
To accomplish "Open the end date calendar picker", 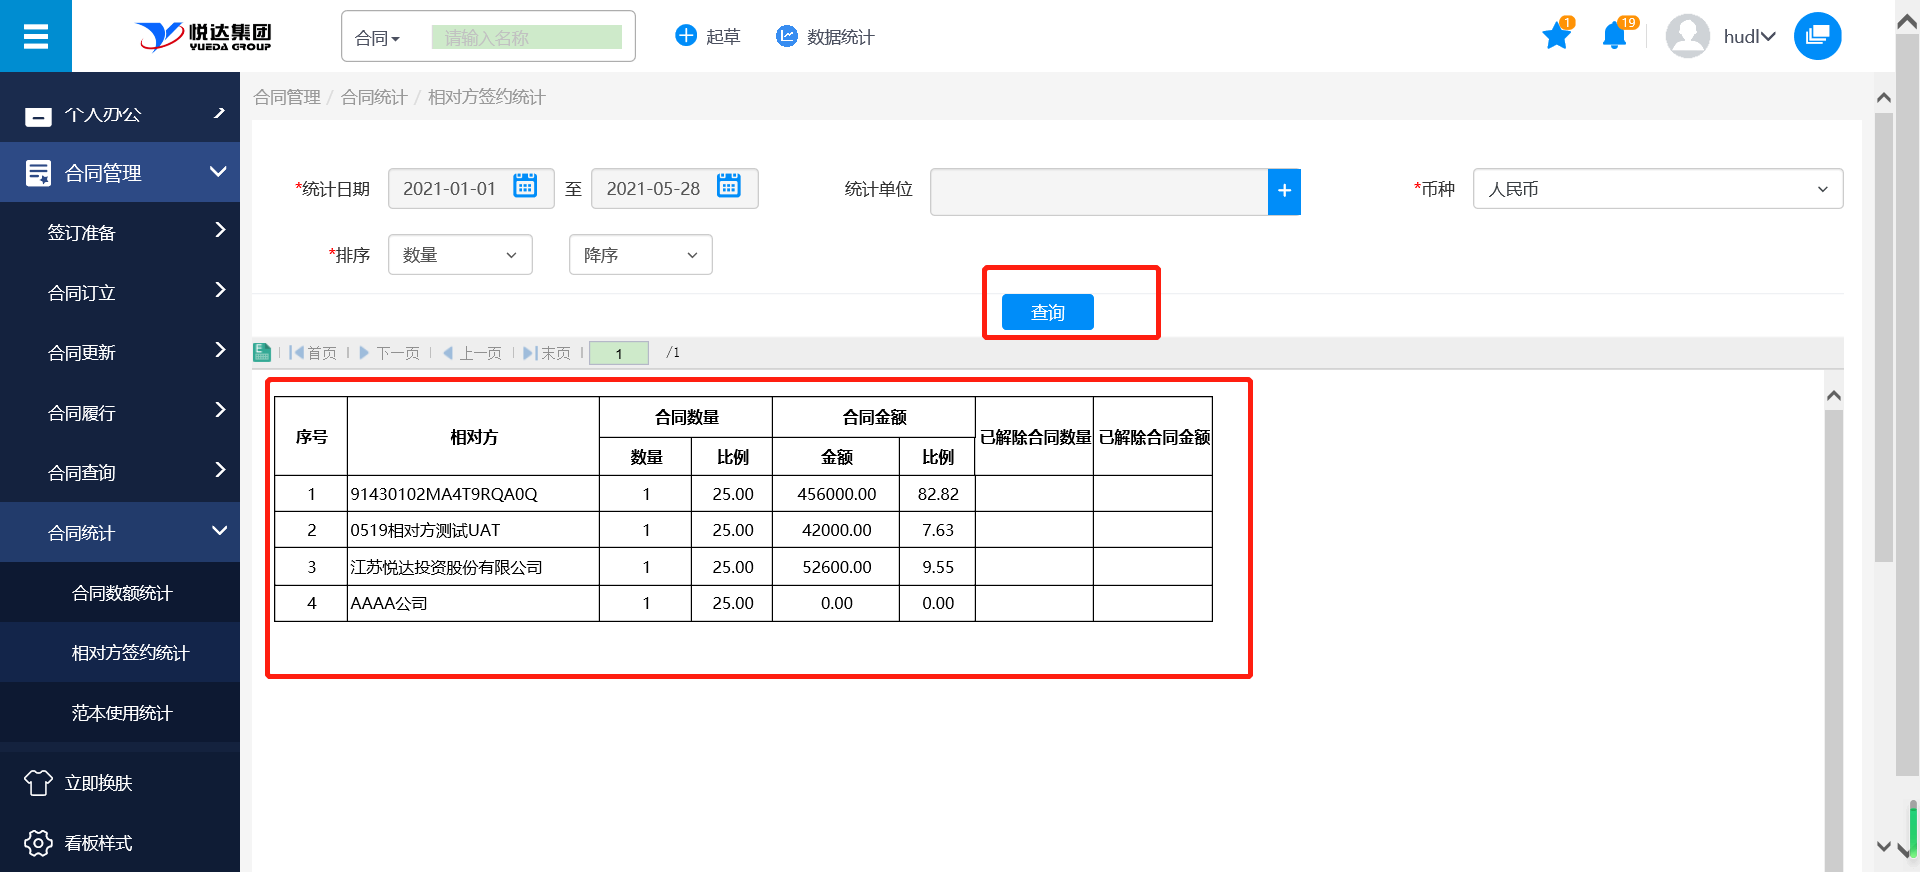I will pos(729,187).
